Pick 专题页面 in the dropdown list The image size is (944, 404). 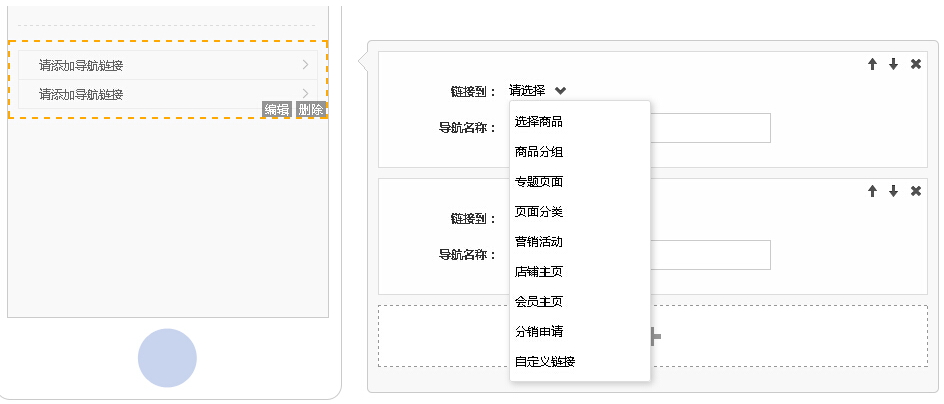coord(539,182)
